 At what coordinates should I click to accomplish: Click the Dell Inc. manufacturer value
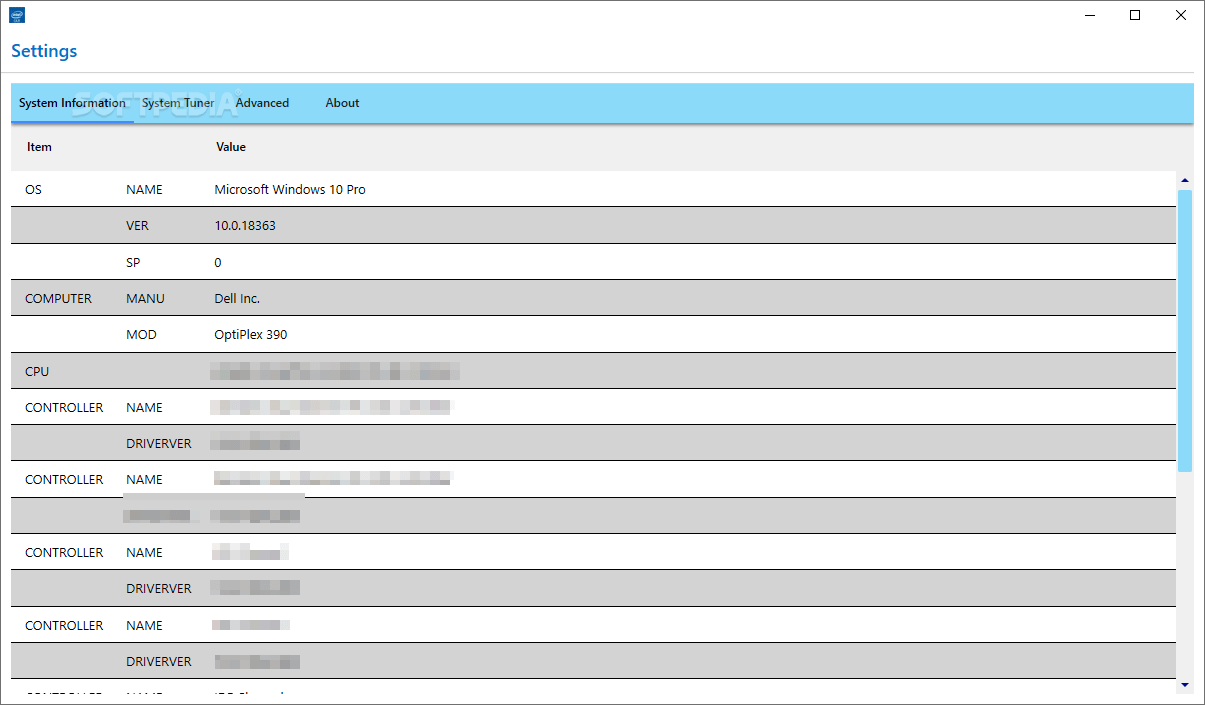[x=237, y=299]
